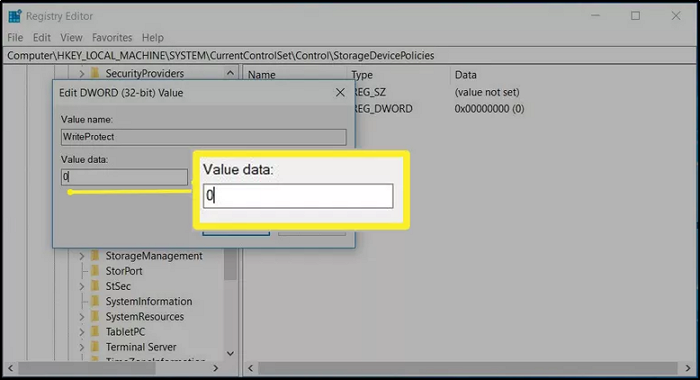Viewport: 700px width, 380px height.
Task: Click the Value name WriteProtect field
Action: click(x=204, y=137)
